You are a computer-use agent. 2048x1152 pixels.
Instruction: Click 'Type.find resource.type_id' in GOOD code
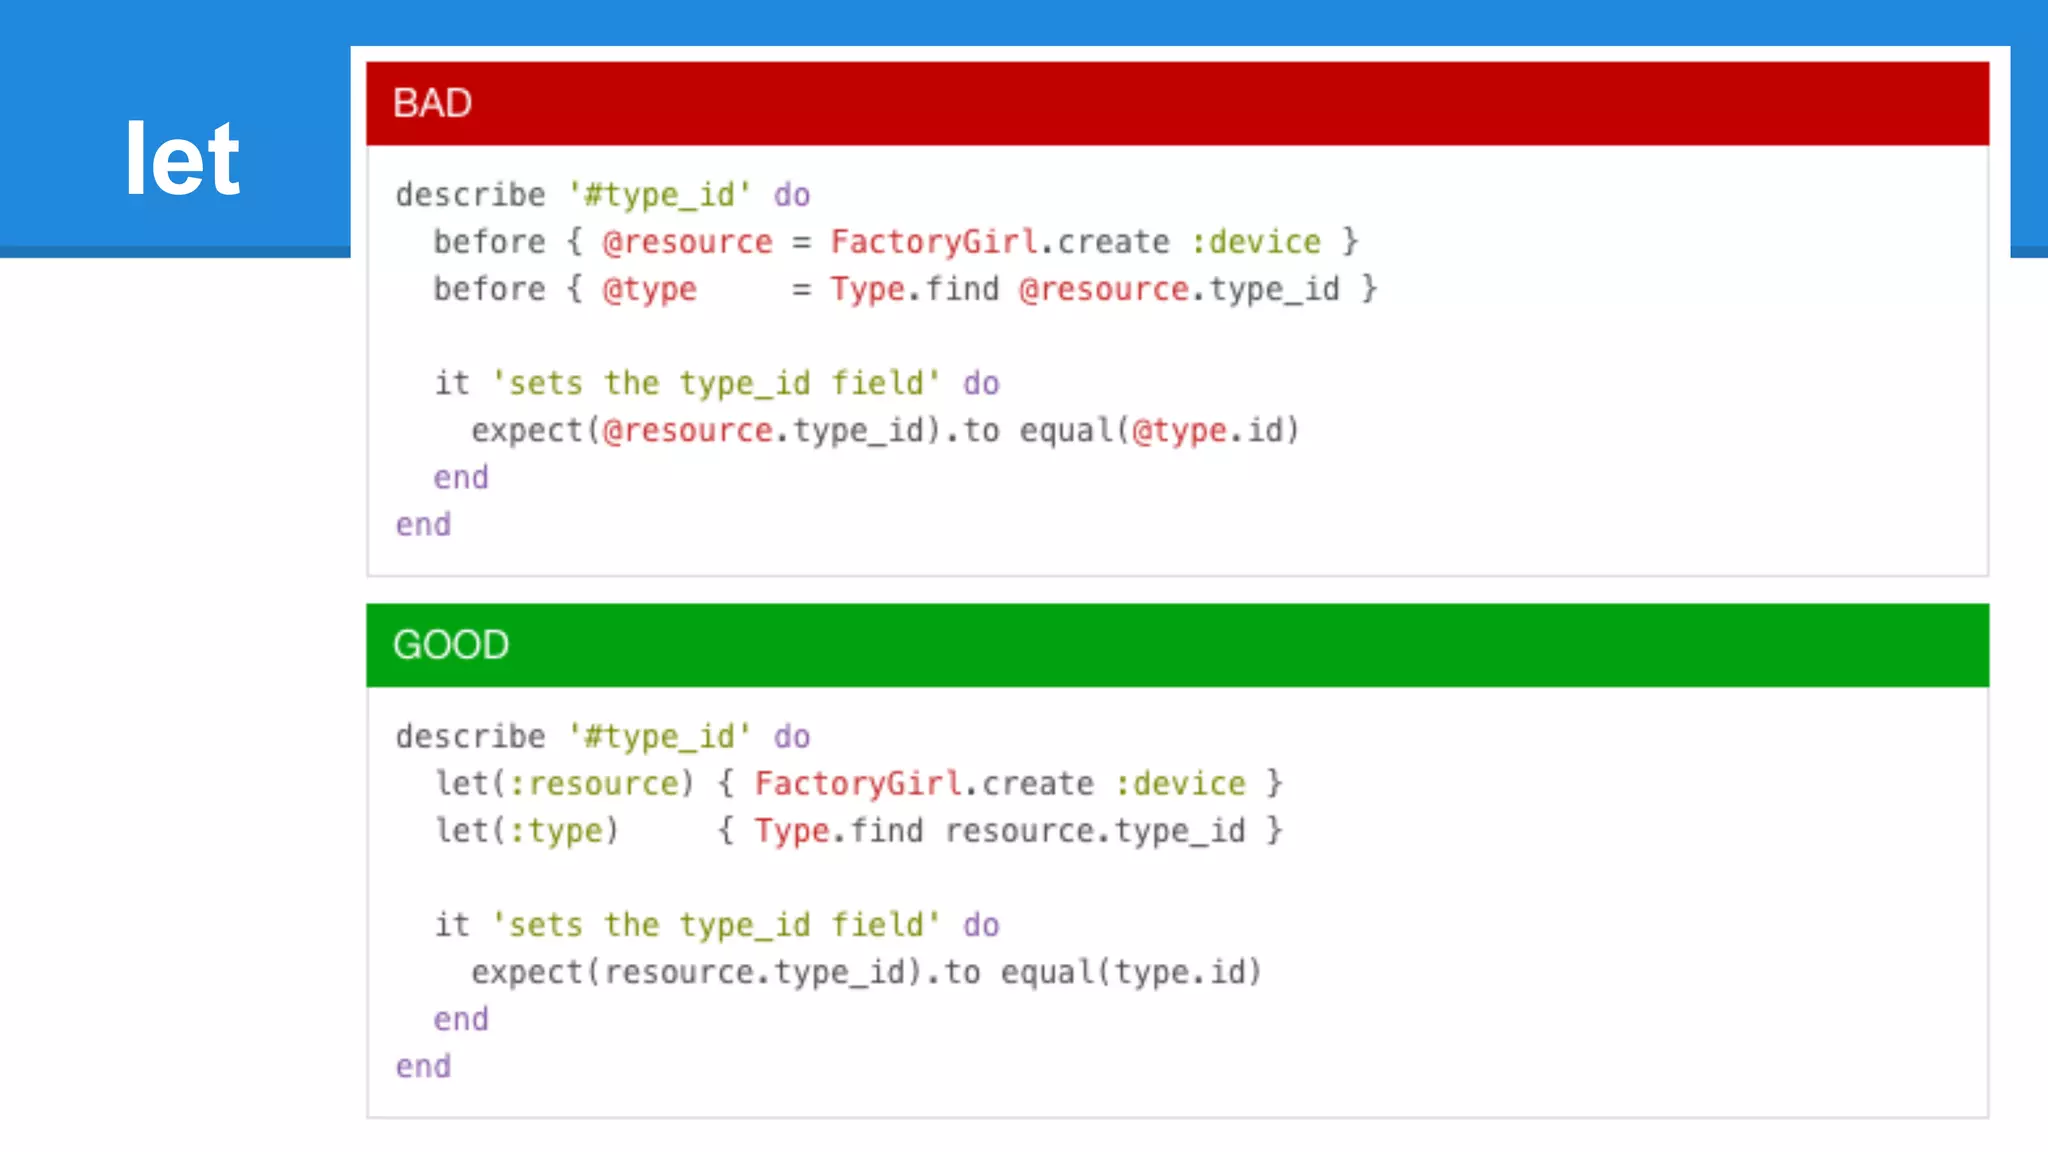[x=999, y=831]
